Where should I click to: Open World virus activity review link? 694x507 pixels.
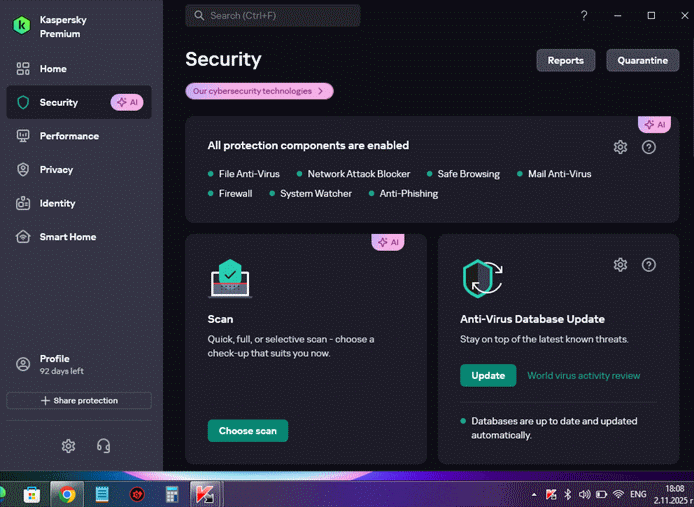point(583,375)
